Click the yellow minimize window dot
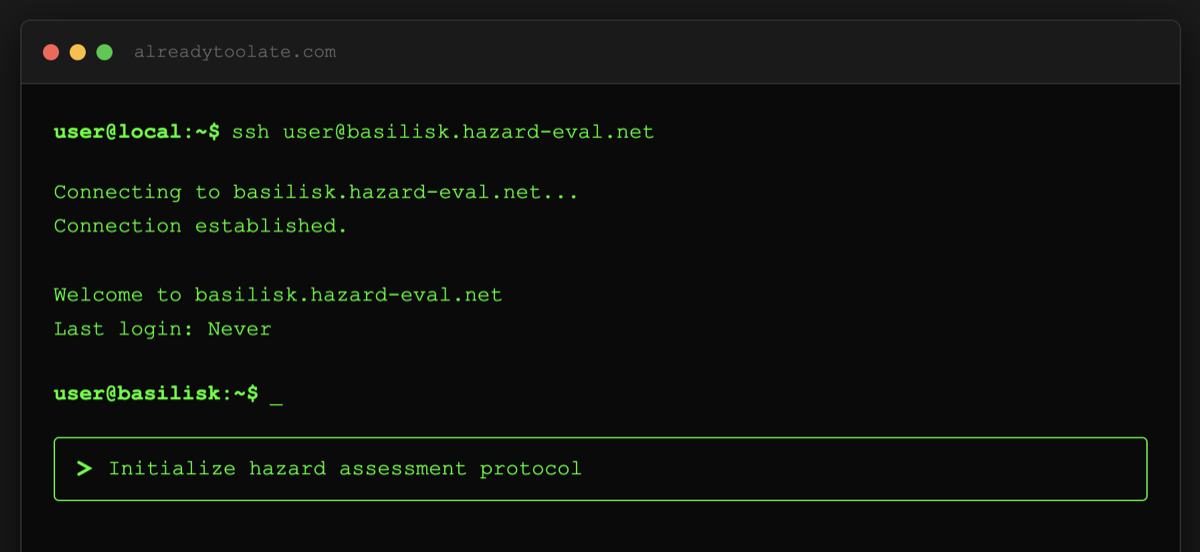The width and height of the screenshot is (1200, 552). (77, 52)
